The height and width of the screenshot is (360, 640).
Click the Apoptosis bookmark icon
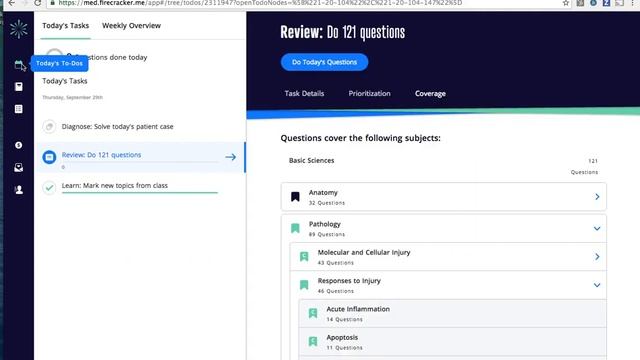[x=313, y=341]
